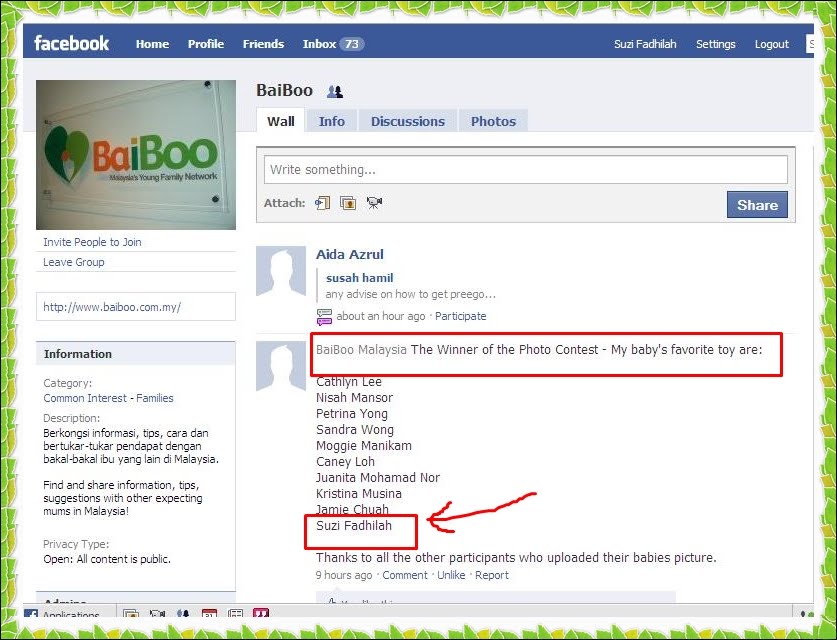Open BaiBoo Malaysia's profile picture thumbnail

click(281, 366)
